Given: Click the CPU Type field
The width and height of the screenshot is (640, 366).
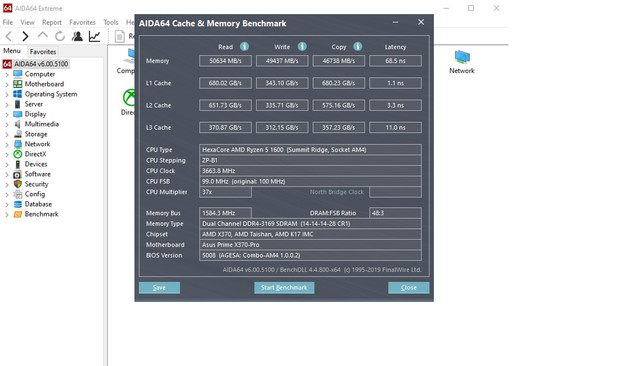Looking at the screenshot, I should click(310, 150).
